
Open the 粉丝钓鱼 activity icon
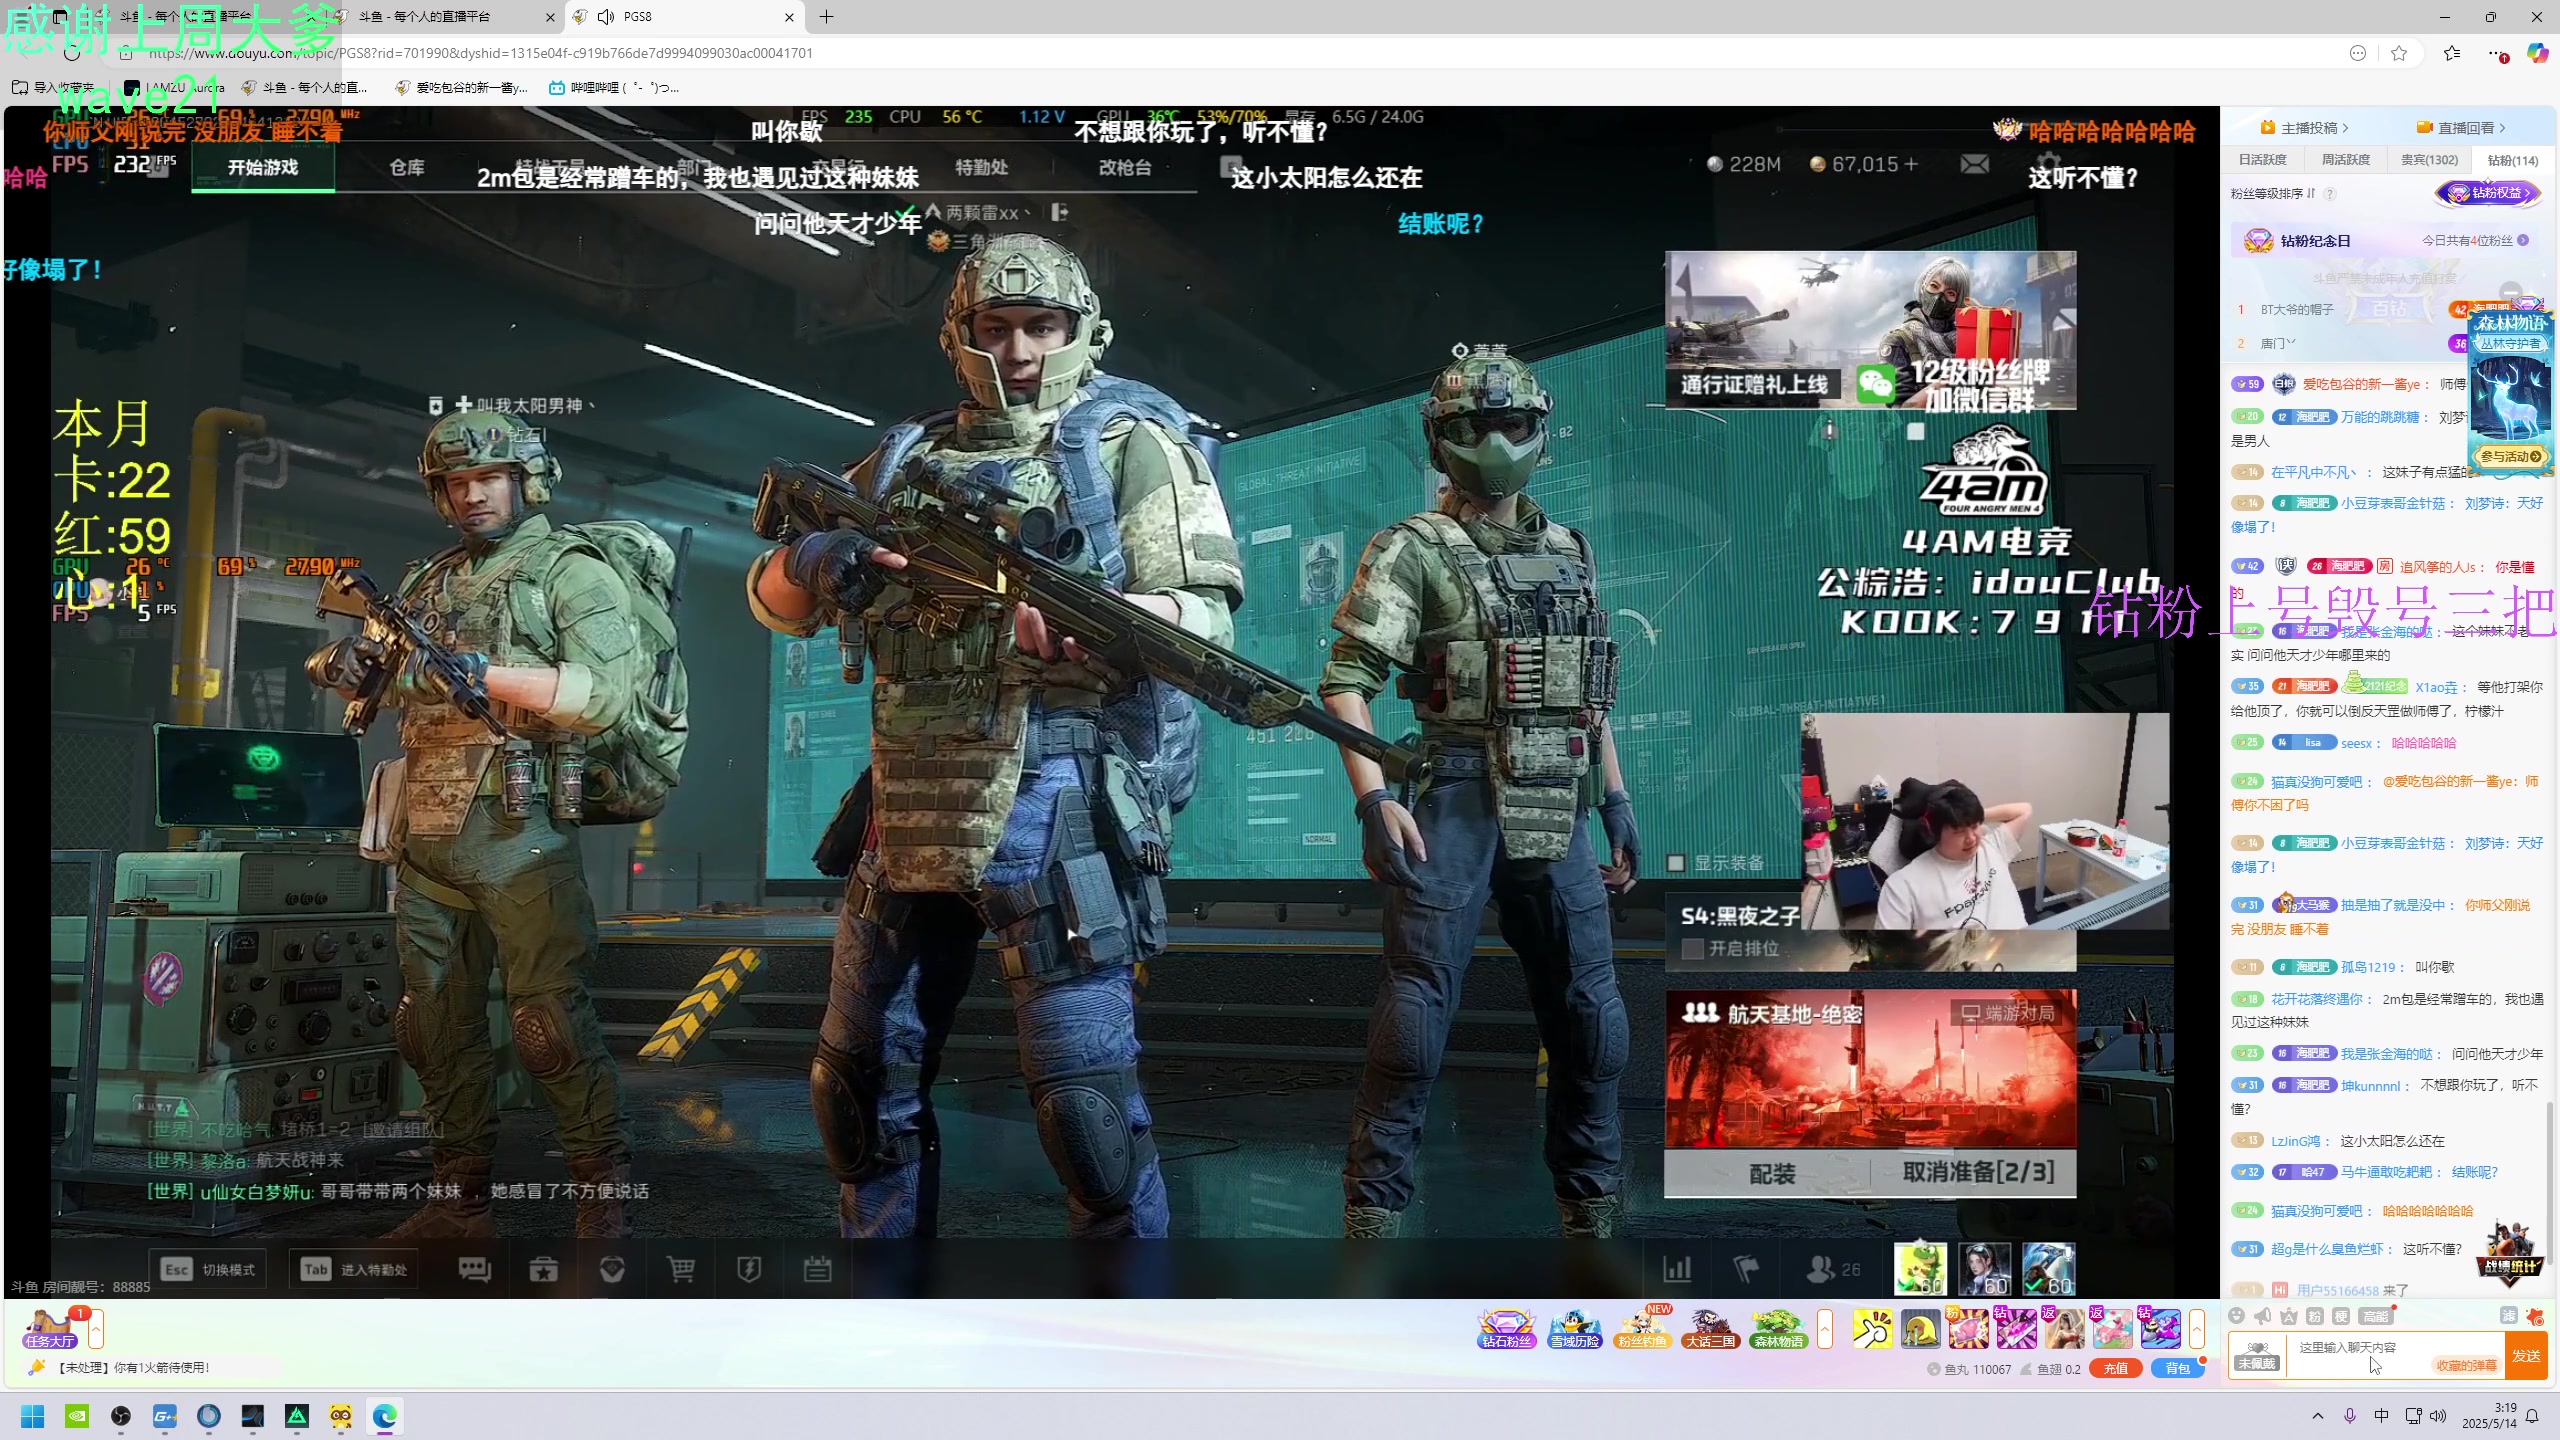[1643, 1329]
